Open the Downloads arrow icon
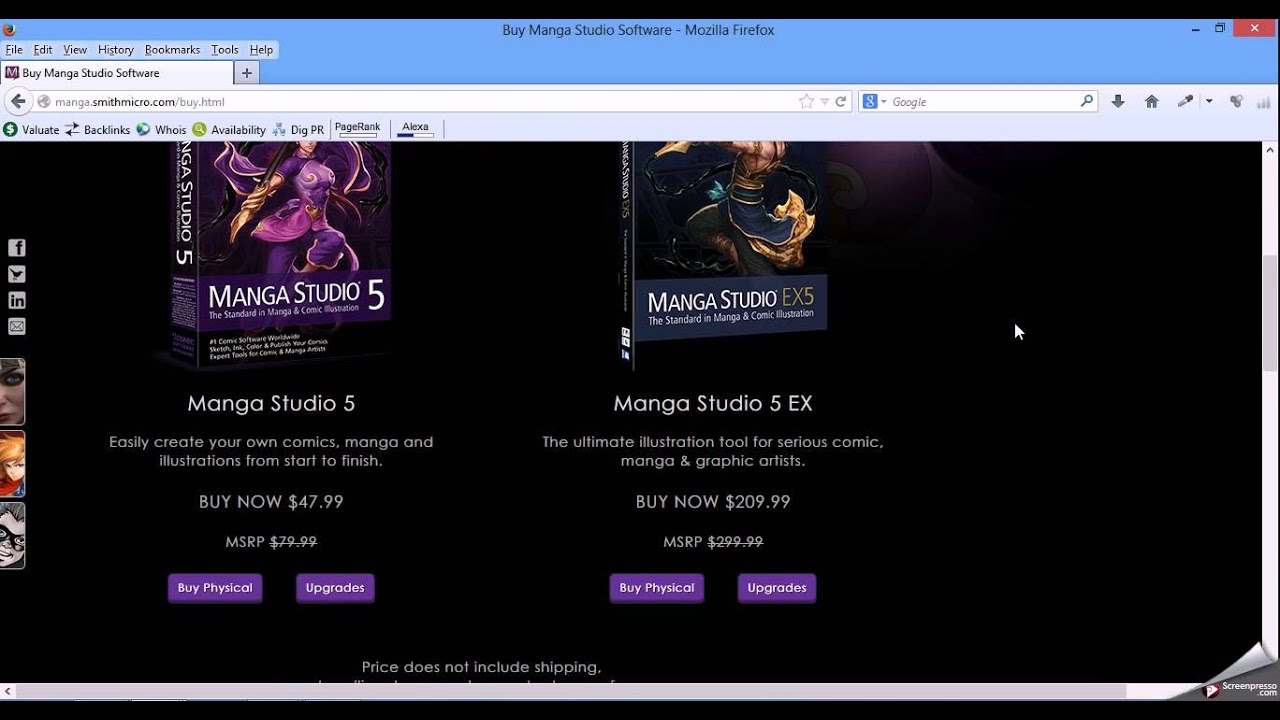The width and height of the screenshot is (1280, 720). 1118,101
